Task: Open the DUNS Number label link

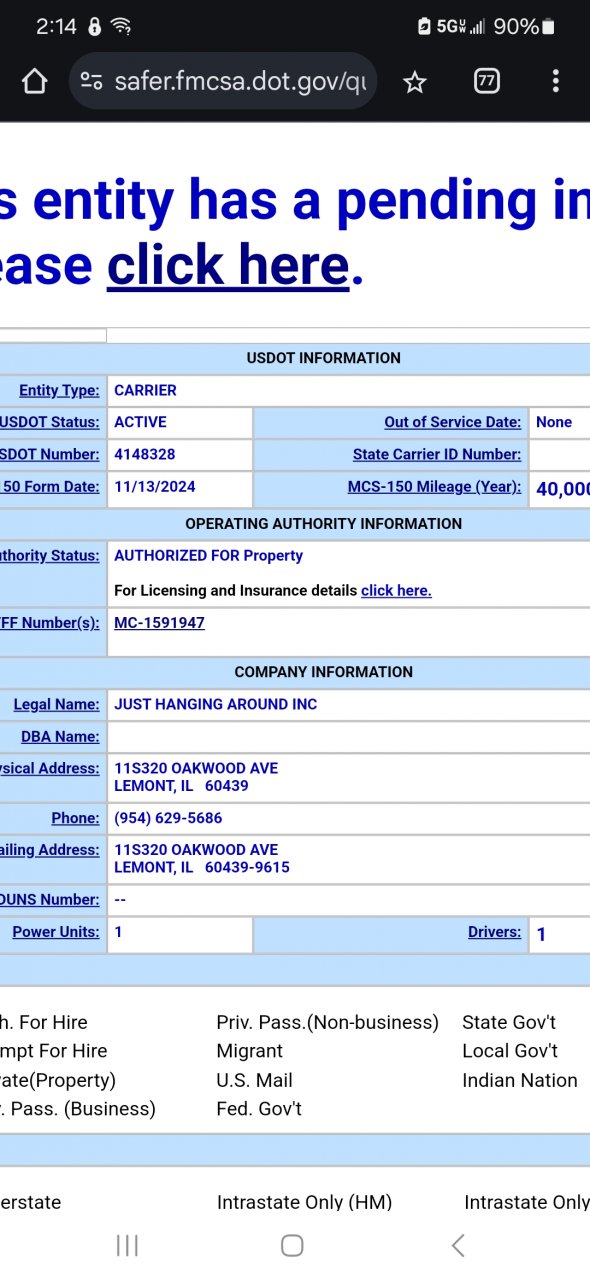Action: (50, 900)
